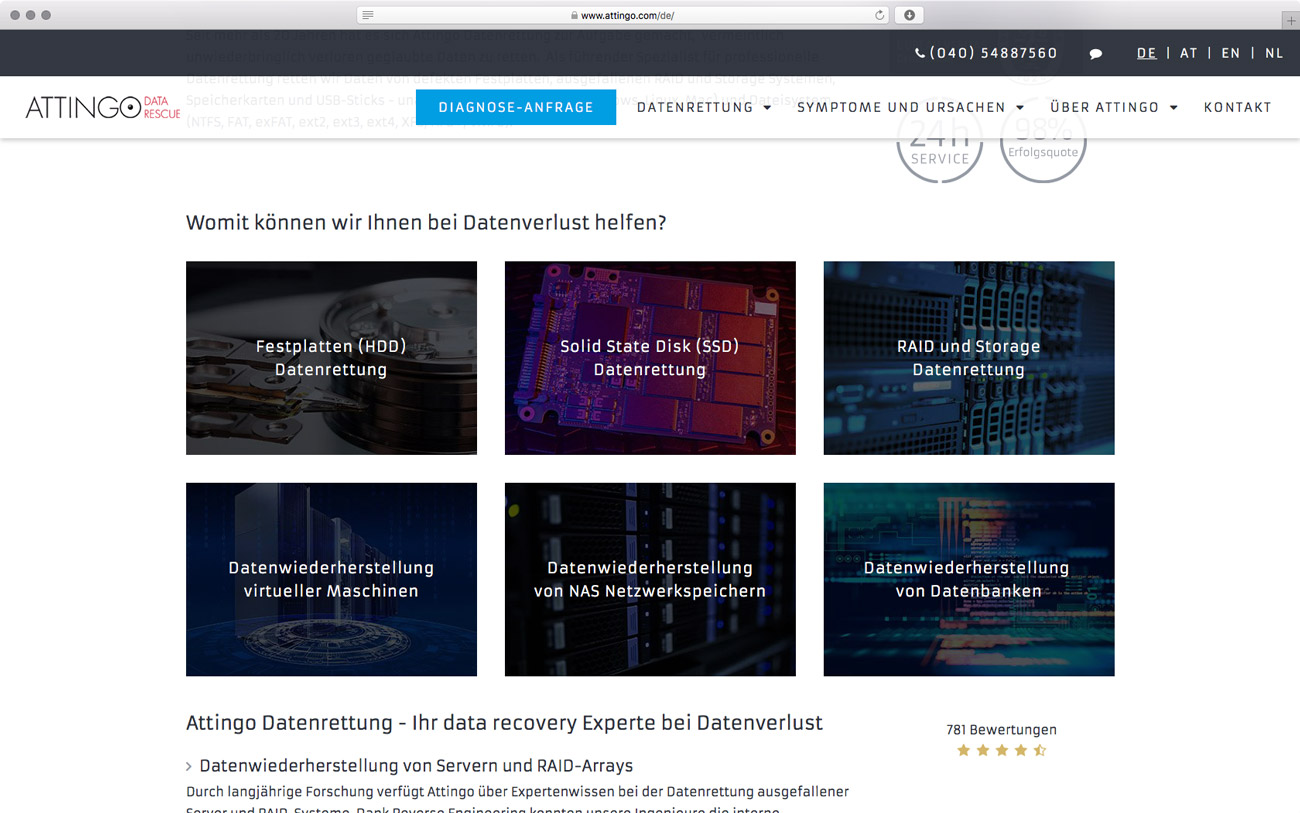
Task: Click the Safari reader view icon
Action: click(x=368, y=15)
